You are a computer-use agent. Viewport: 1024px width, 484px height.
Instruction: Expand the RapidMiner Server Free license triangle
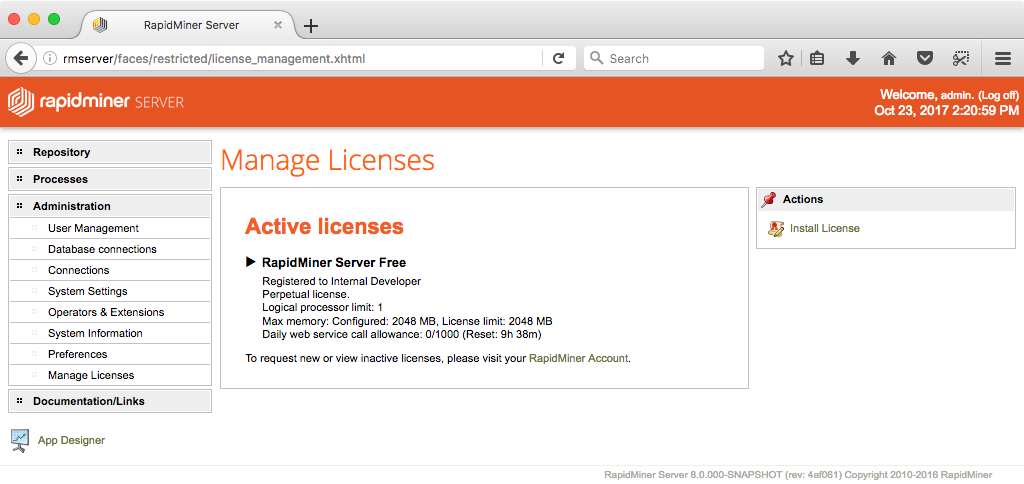click(x=251, y=262)
